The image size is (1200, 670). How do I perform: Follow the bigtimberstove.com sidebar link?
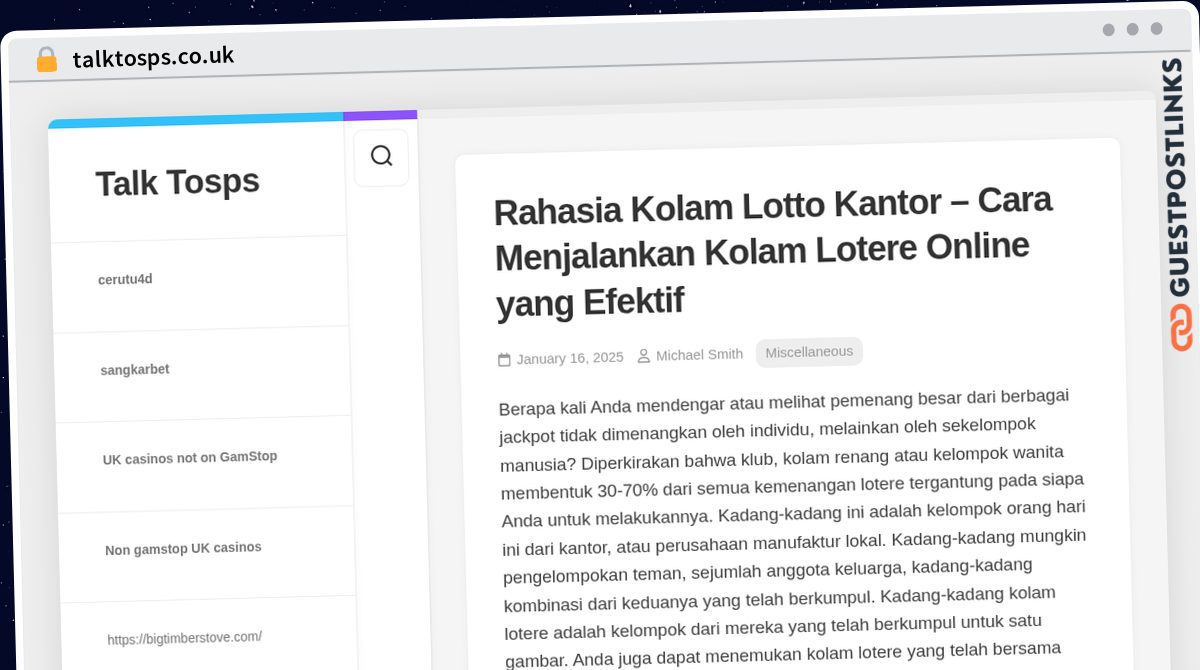click(185, 637)
